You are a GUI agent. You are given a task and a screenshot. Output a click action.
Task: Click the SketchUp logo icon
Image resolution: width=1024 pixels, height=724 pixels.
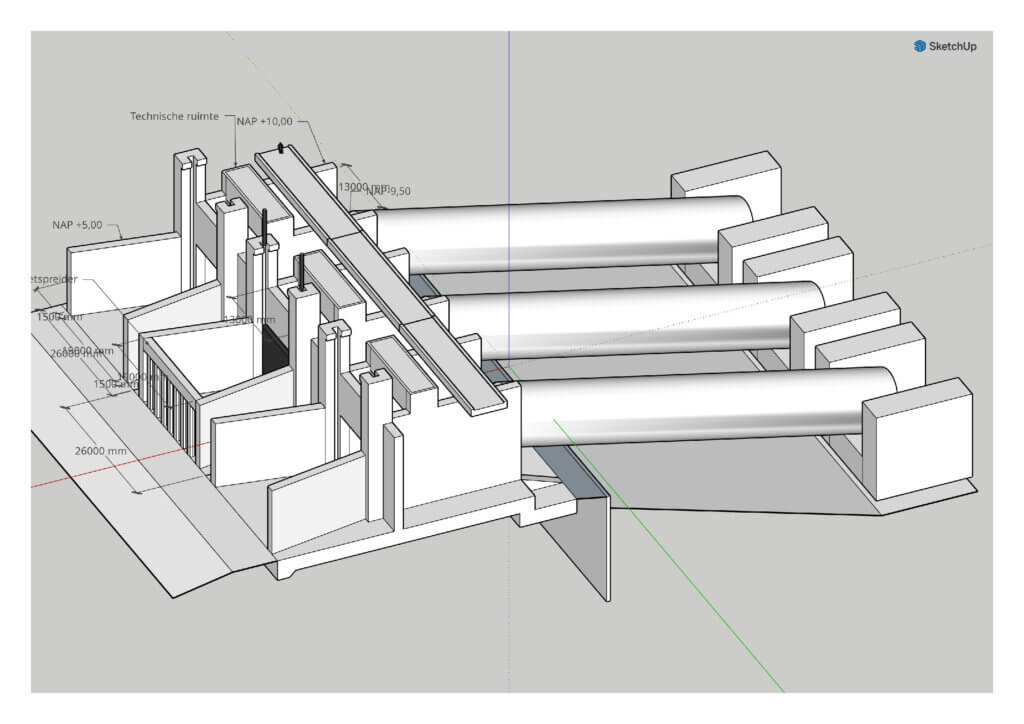tap(919, 46)
